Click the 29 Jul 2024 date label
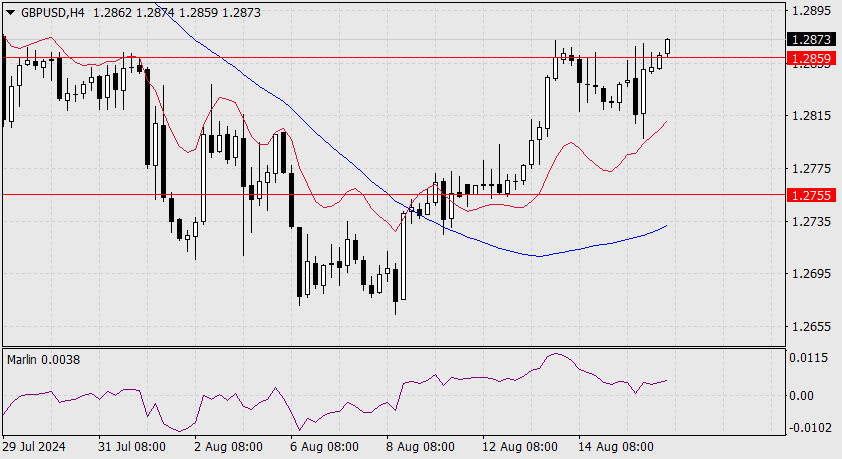Screen dimensions: 842x459 tap(34, 447)
